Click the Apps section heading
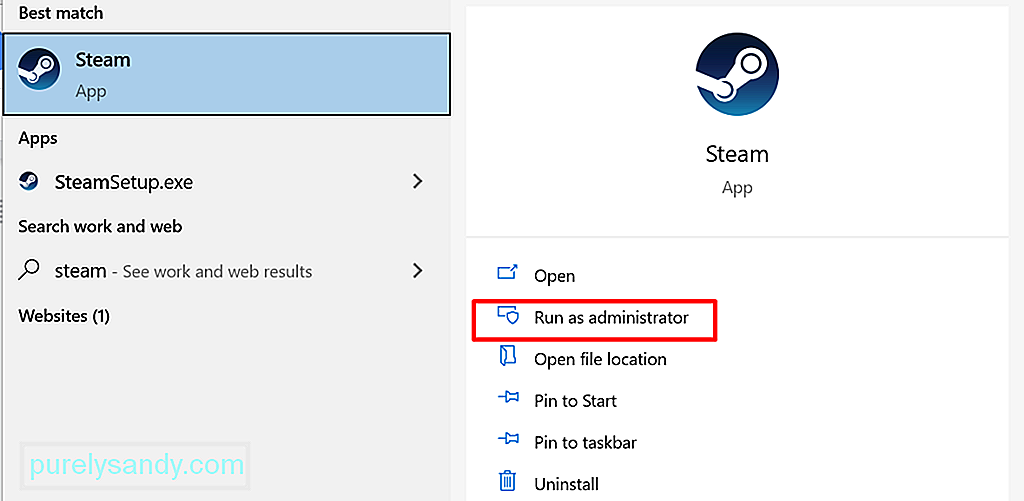This screenshot has width=1024, height=501. click(38, 138)
